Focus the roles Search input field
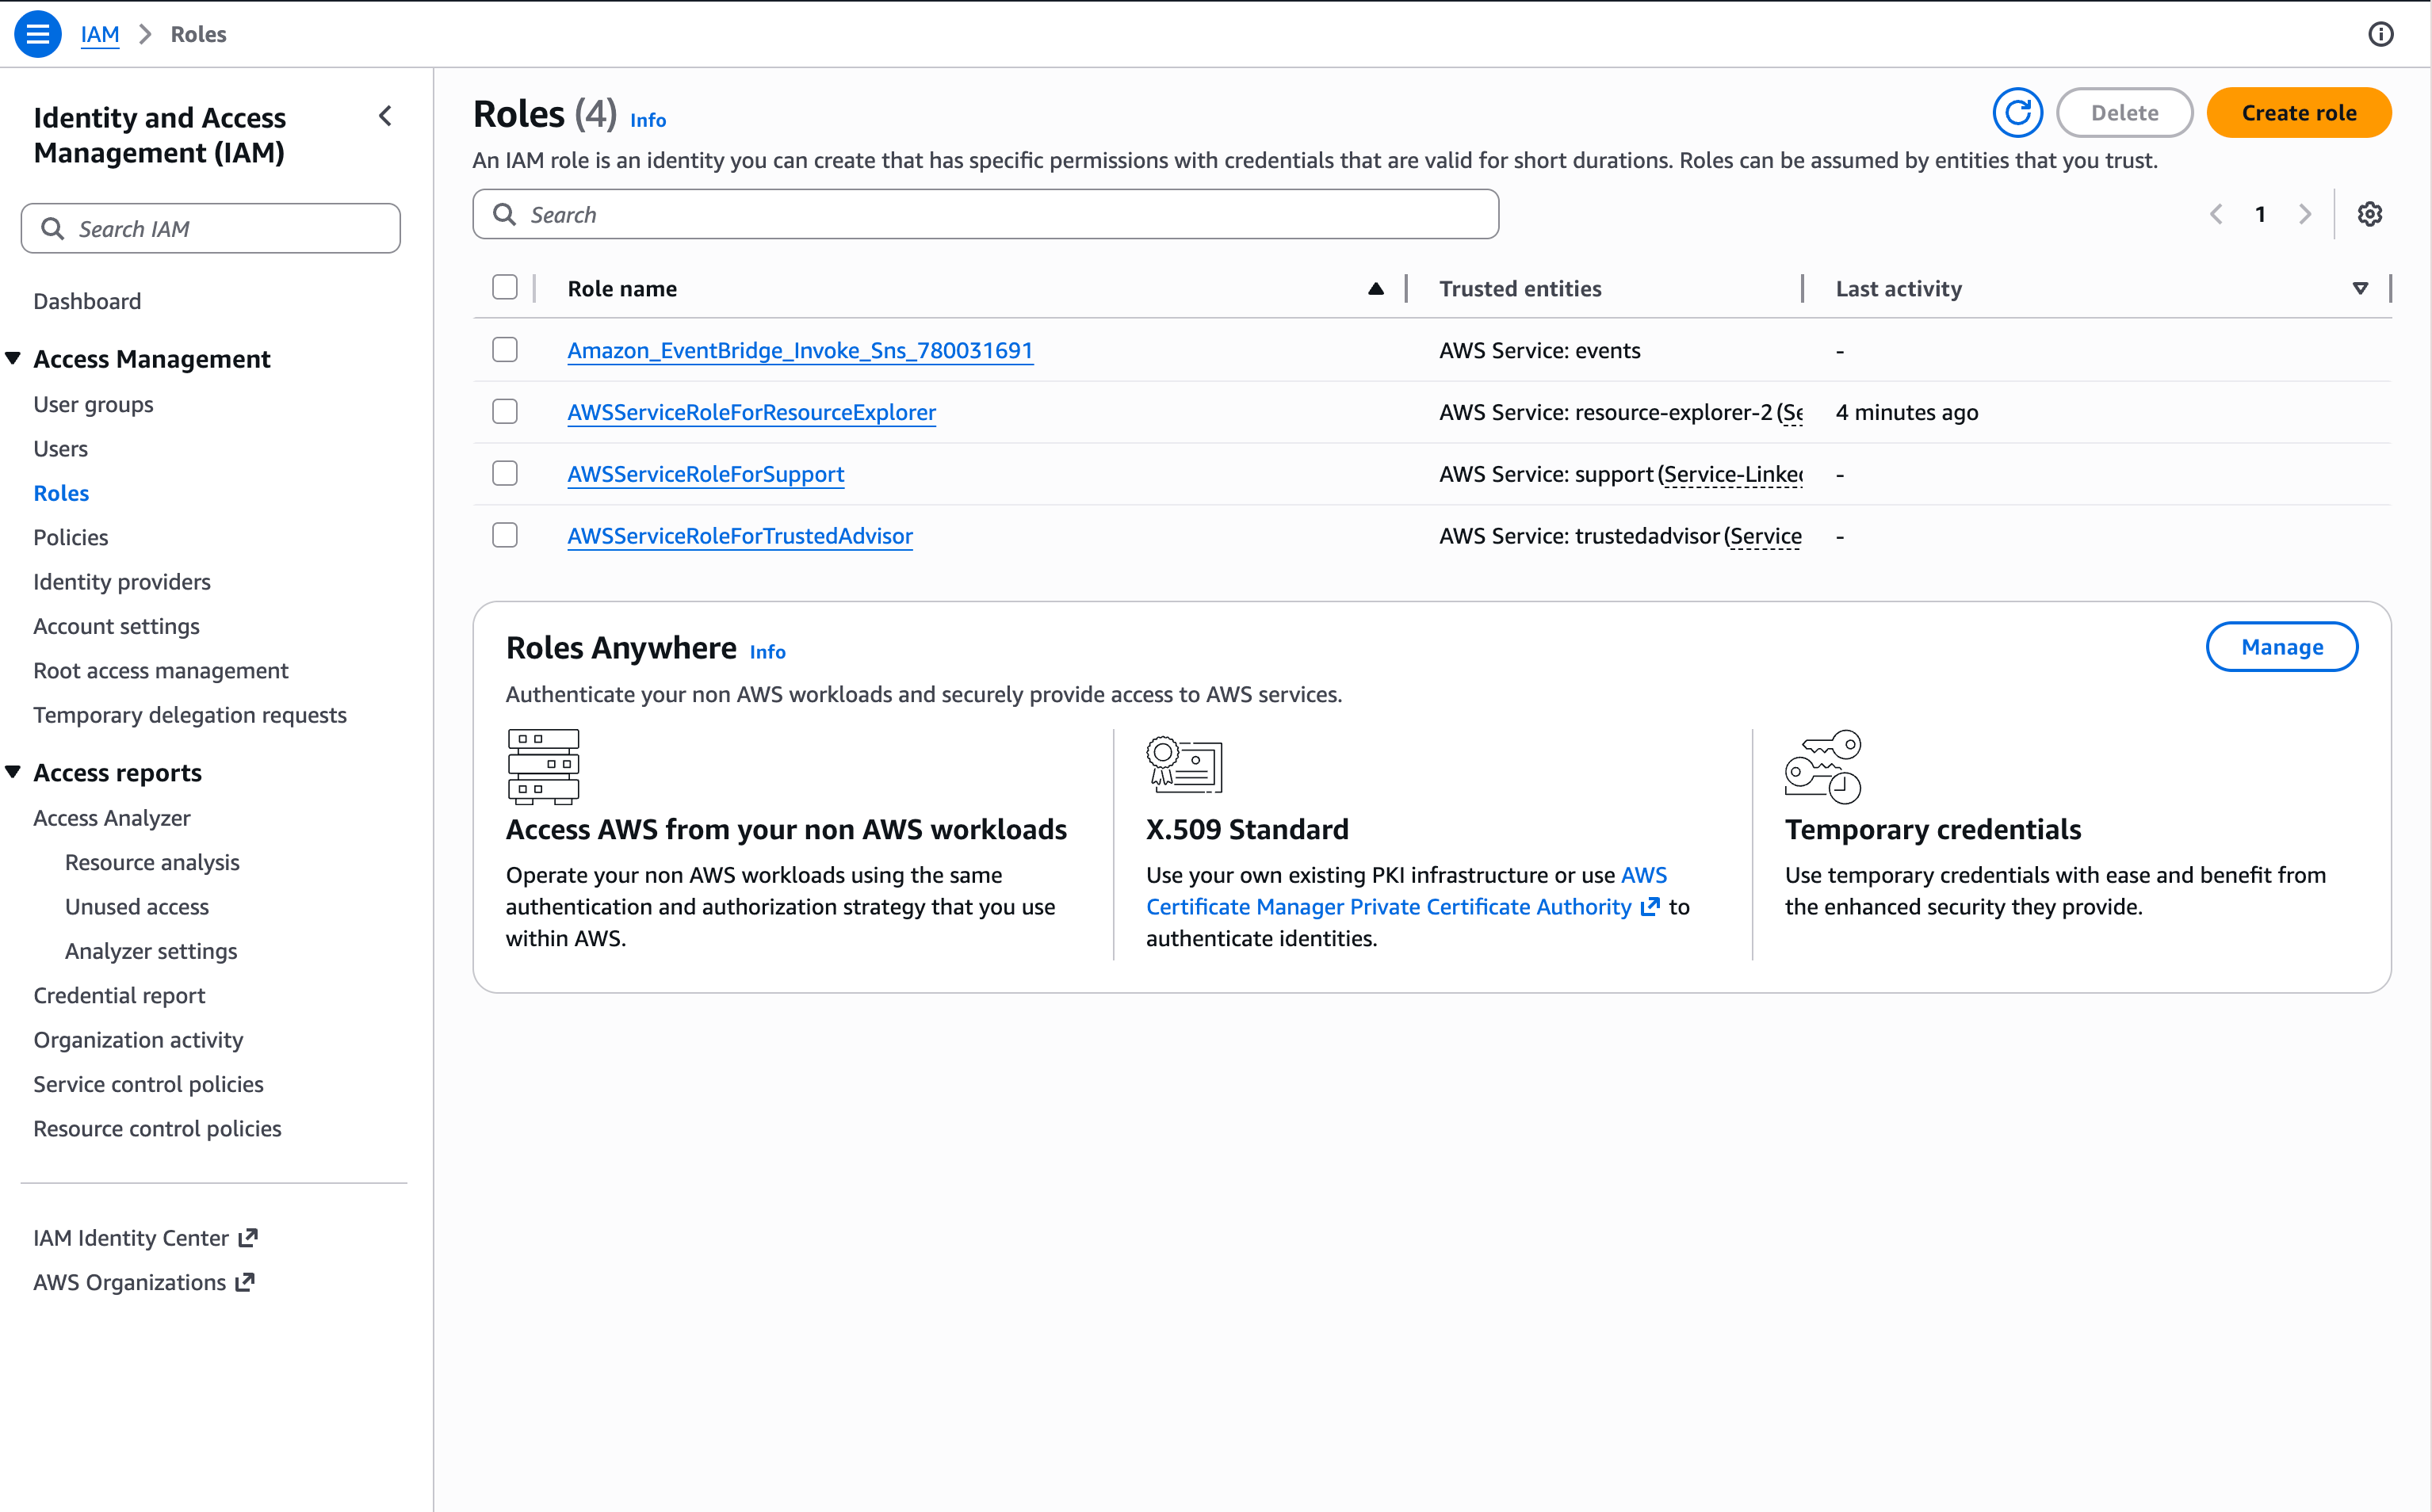Screen dimensions: 2432x1512 985,214
